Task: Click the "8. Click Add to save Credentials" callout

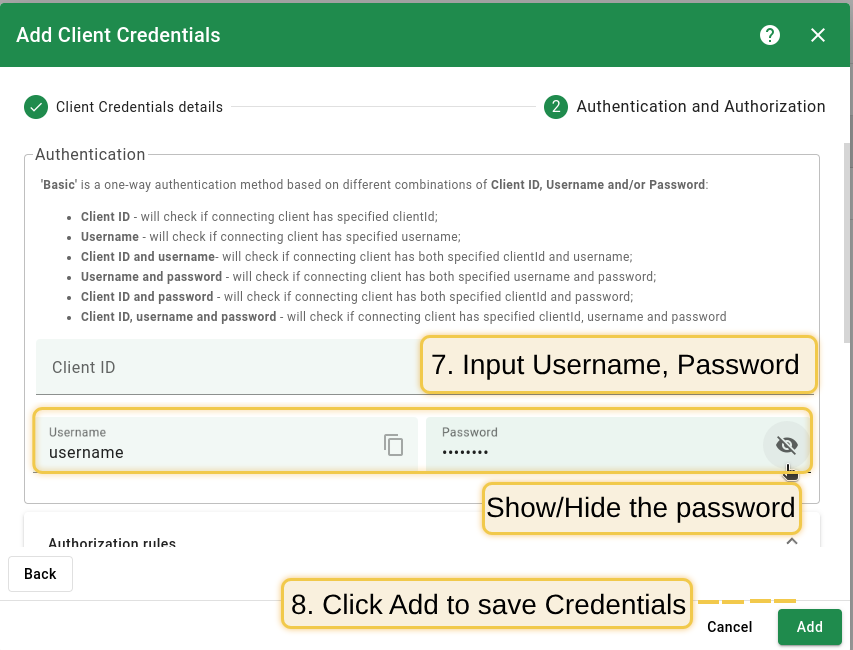Action: pyautogui.click(x=487, y=604)
